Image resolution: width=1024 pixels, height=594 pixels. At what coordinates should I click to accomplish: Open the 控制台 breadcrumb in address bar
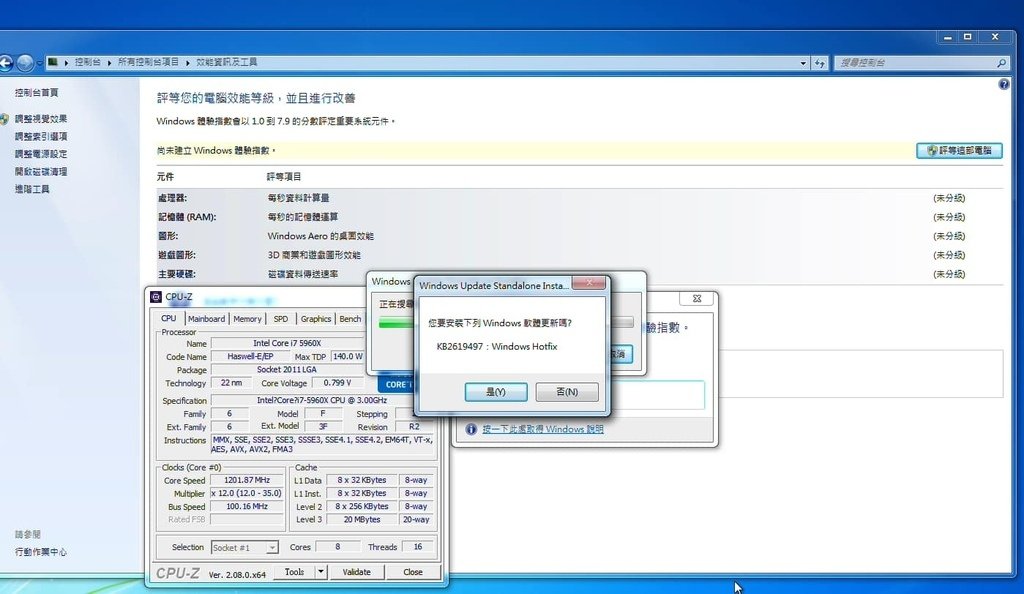[x=88, y=62]
